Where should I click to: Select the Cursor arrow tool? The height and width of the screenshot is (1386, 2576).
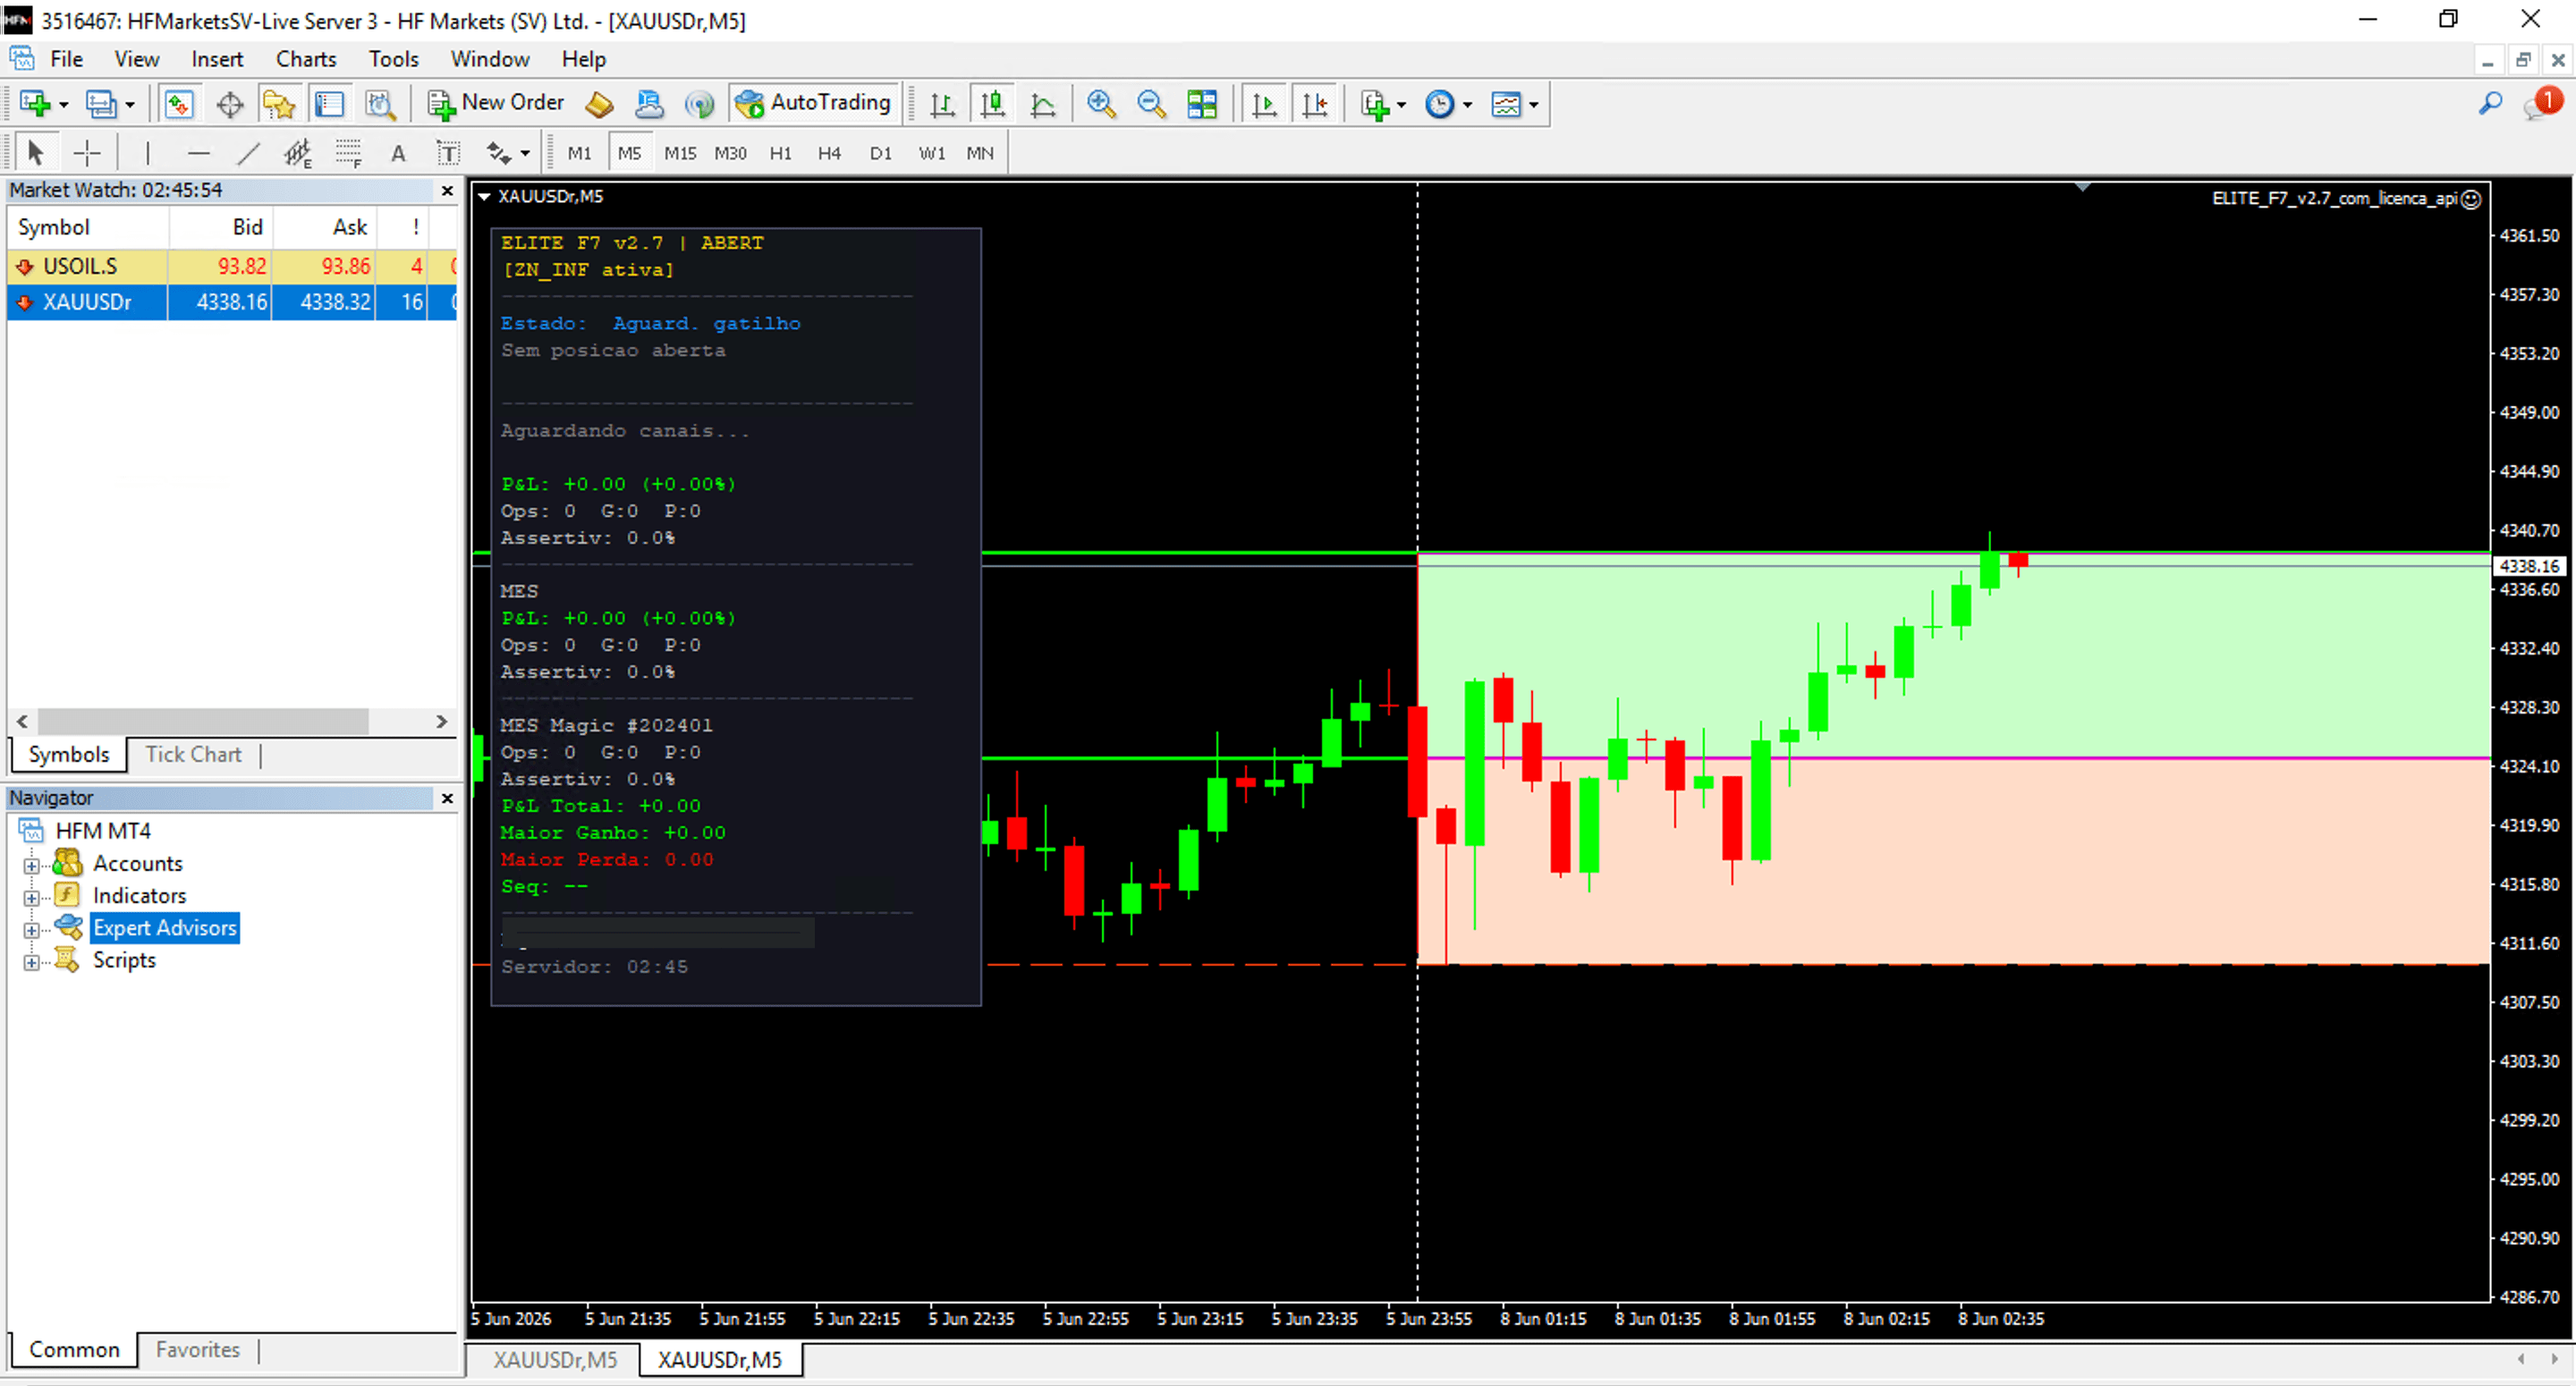(36, 153)
